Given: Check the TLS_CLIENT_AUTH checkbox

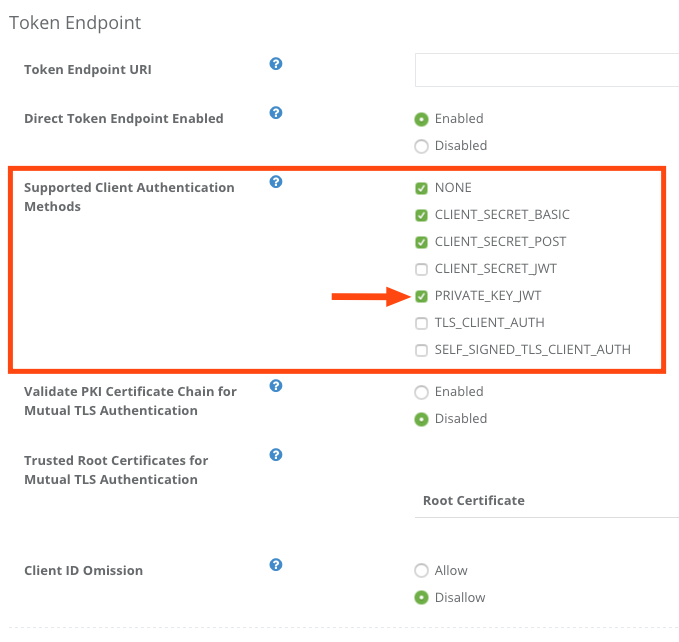Looking at the screenshot, I should [x=421, y=323].
